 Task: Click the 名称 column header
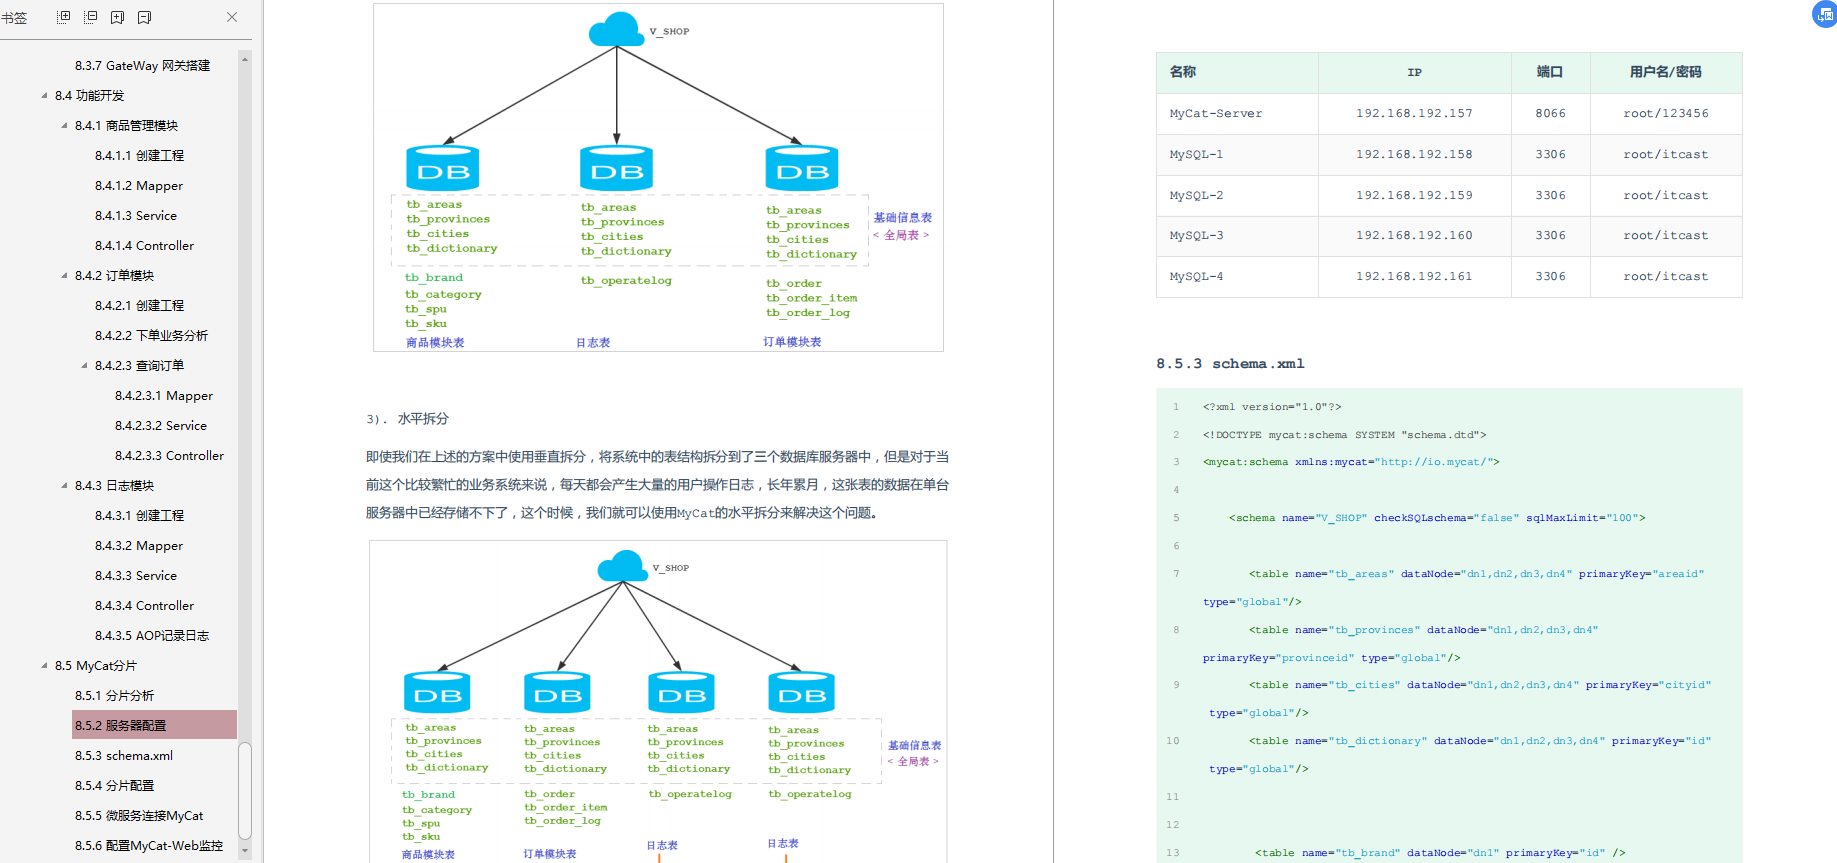tap(1237, 72)
